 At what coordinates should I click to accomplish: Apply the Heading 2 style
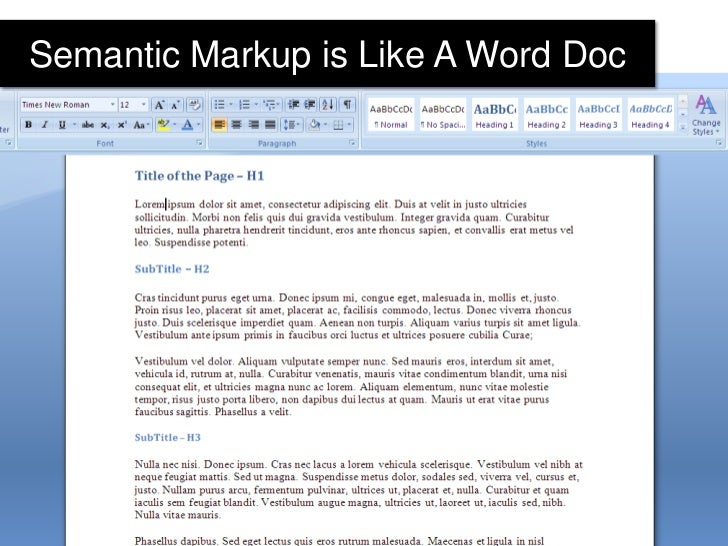(546, 115)
